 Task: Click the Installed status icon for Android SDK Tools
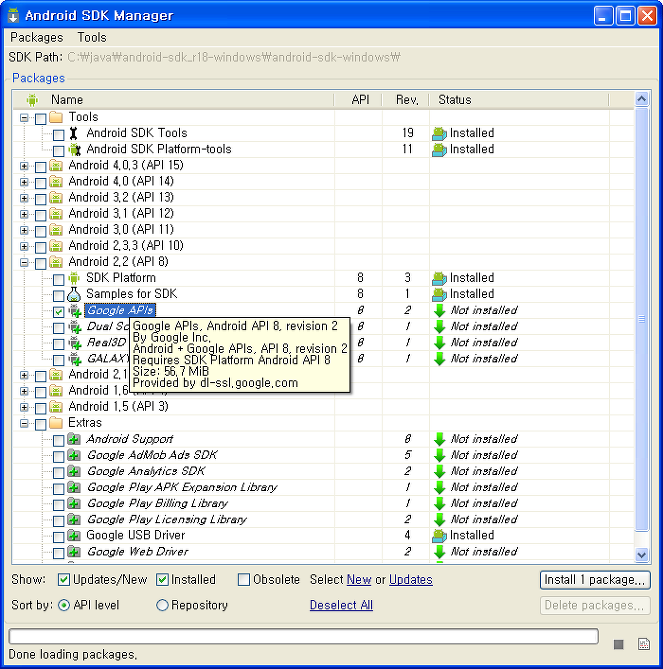[x=439, y=134]
